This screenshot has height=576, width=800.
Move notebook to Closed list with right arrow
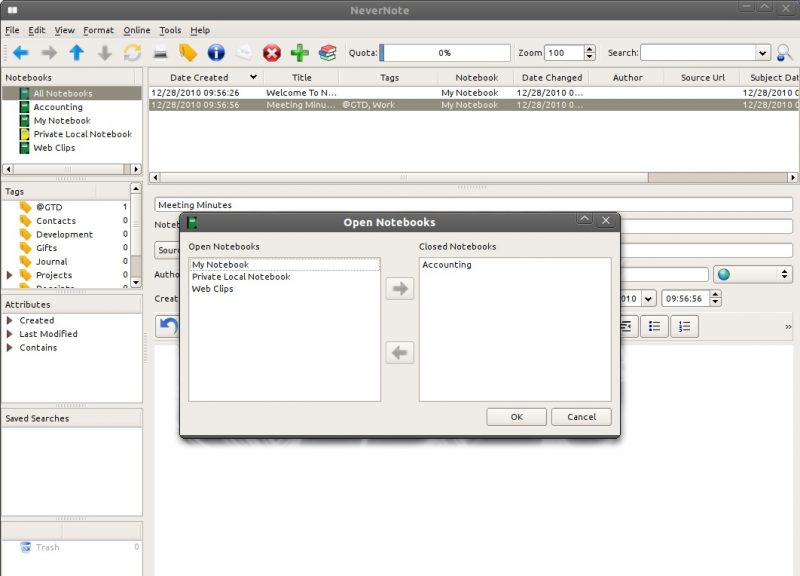pos(399,289)
